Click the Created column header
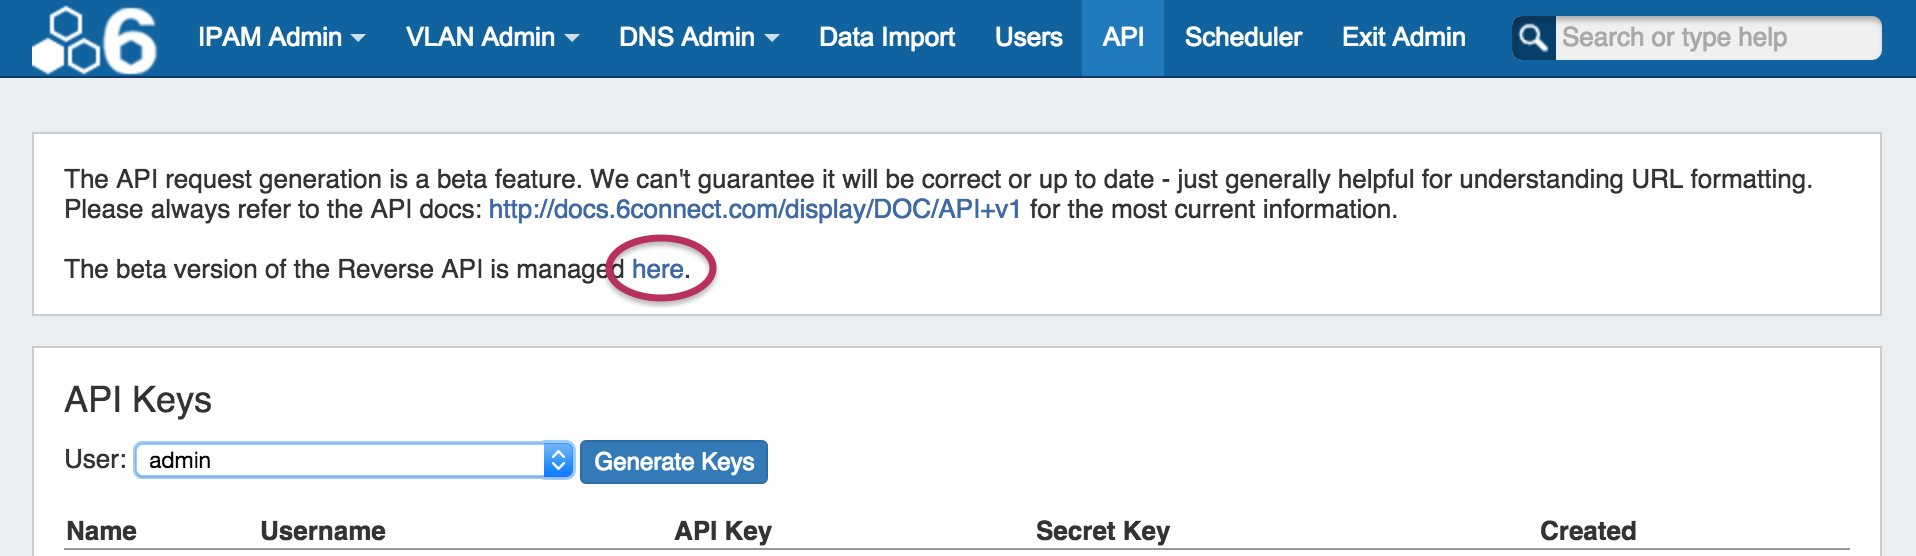1916x556 pixels. [1587, 531]
